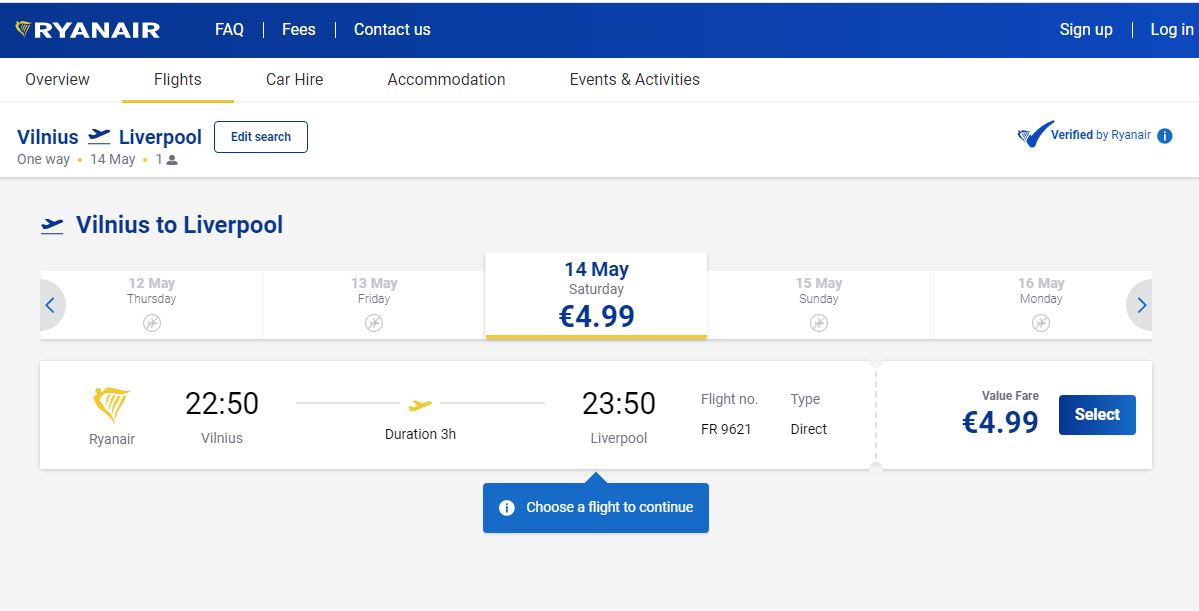Image resolution: width=1199 pixels, height=611 pixels.
Task: Click the Verified by Ryanair info icon
Action: point(1165,136)
